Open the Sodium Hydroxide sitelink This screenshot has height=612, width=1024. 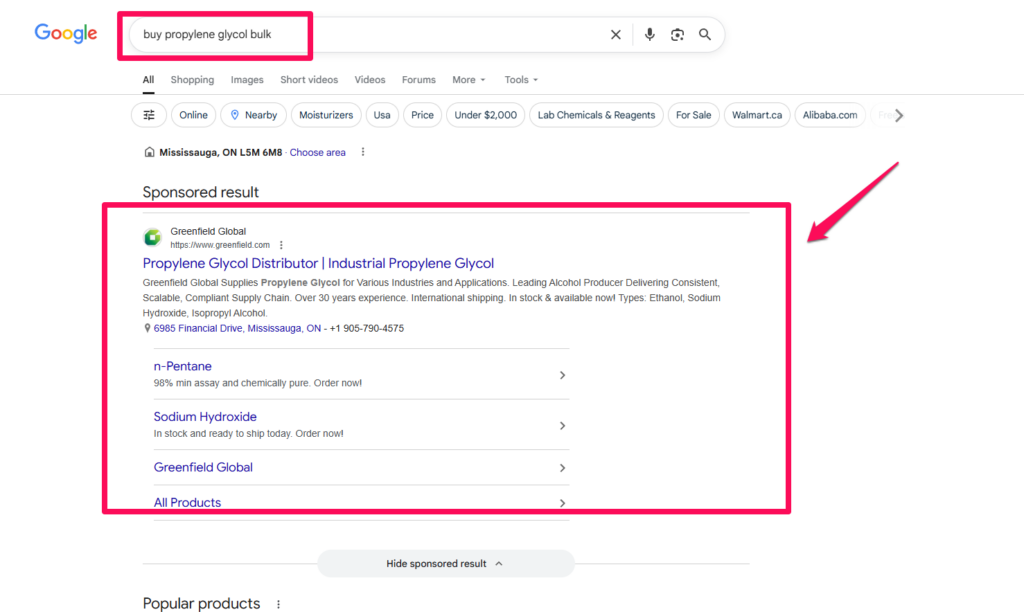205,417
